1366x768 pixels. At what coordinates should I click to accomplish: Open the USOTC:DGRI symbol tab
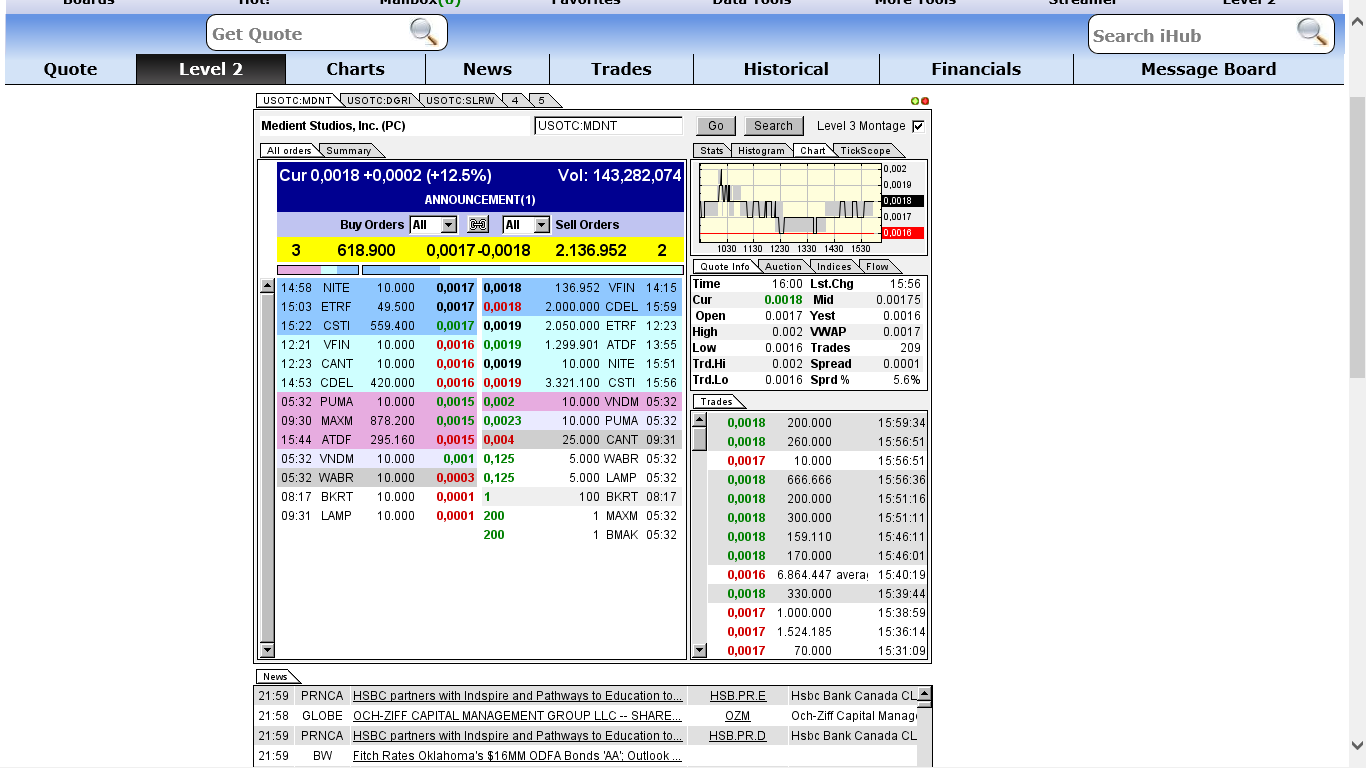click(x=379, y=101)
